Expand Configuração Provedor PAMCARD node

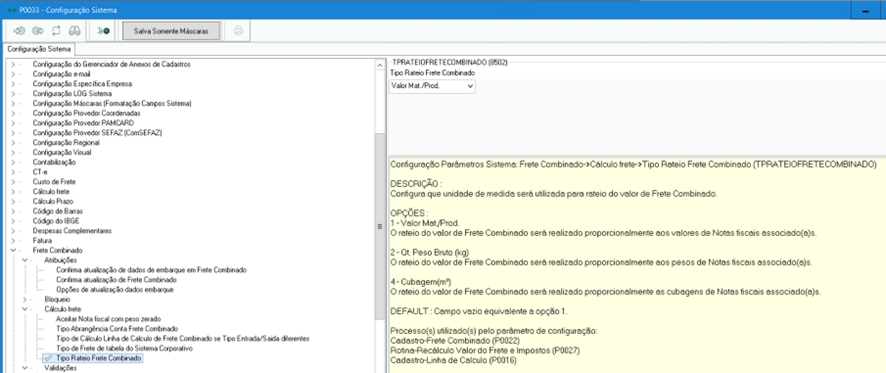(13, 123)
